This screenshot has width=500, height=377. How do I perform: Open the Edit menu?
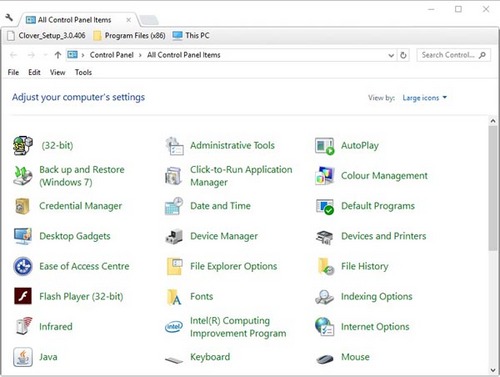(34, 72)
